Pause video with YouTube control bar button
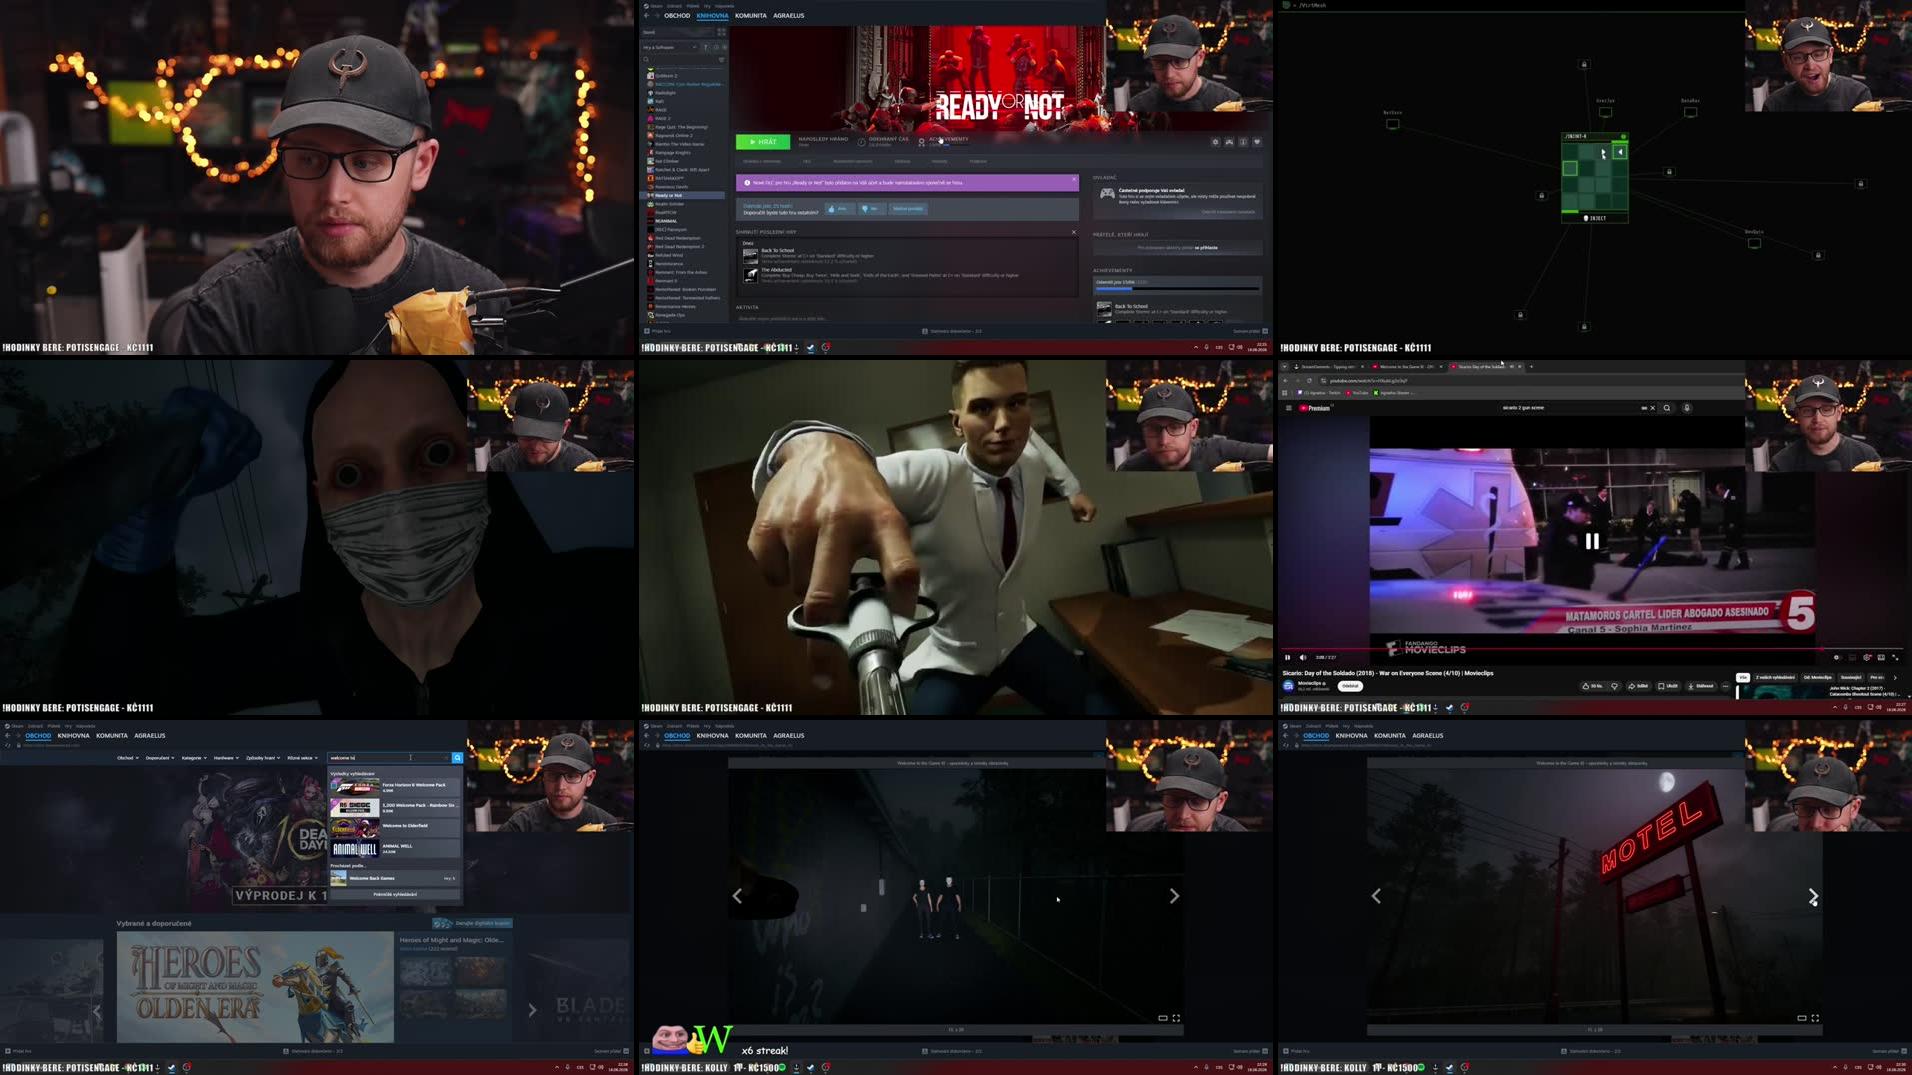 pos(1287,657)
